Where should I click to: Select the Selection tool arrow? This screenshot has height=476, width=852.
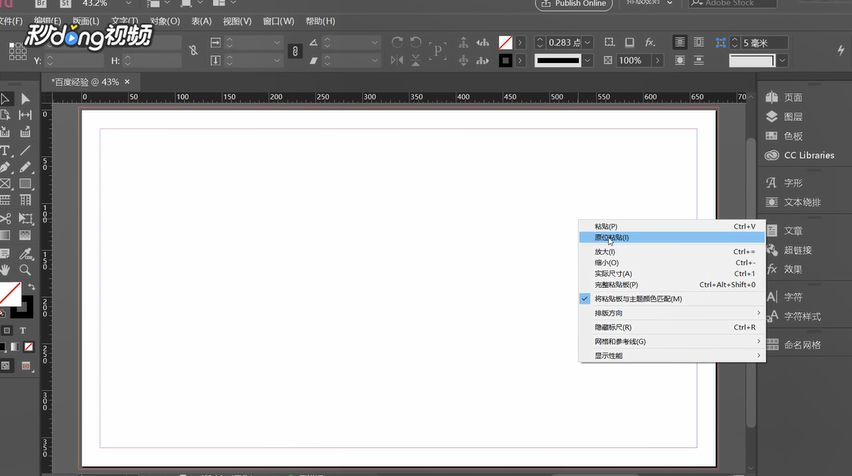5,99
